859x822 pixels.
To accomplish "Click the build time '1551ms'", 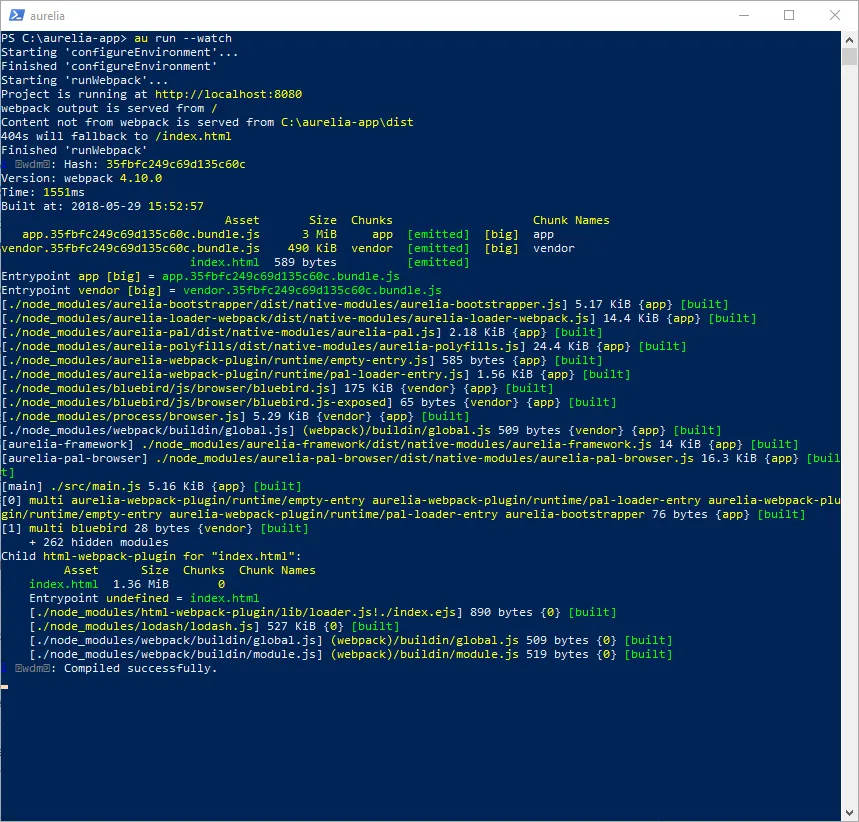I will click(64, 192).
